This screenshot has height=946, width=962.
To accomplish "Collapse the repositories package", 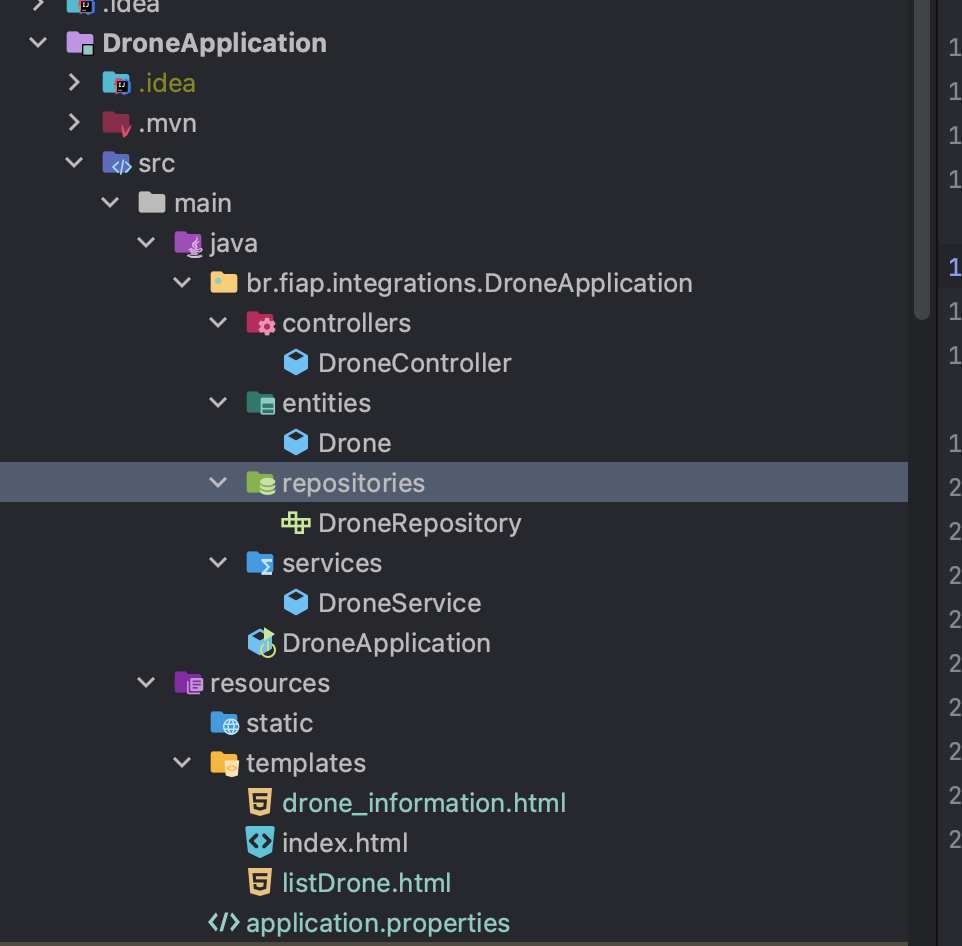I will 218,482.
